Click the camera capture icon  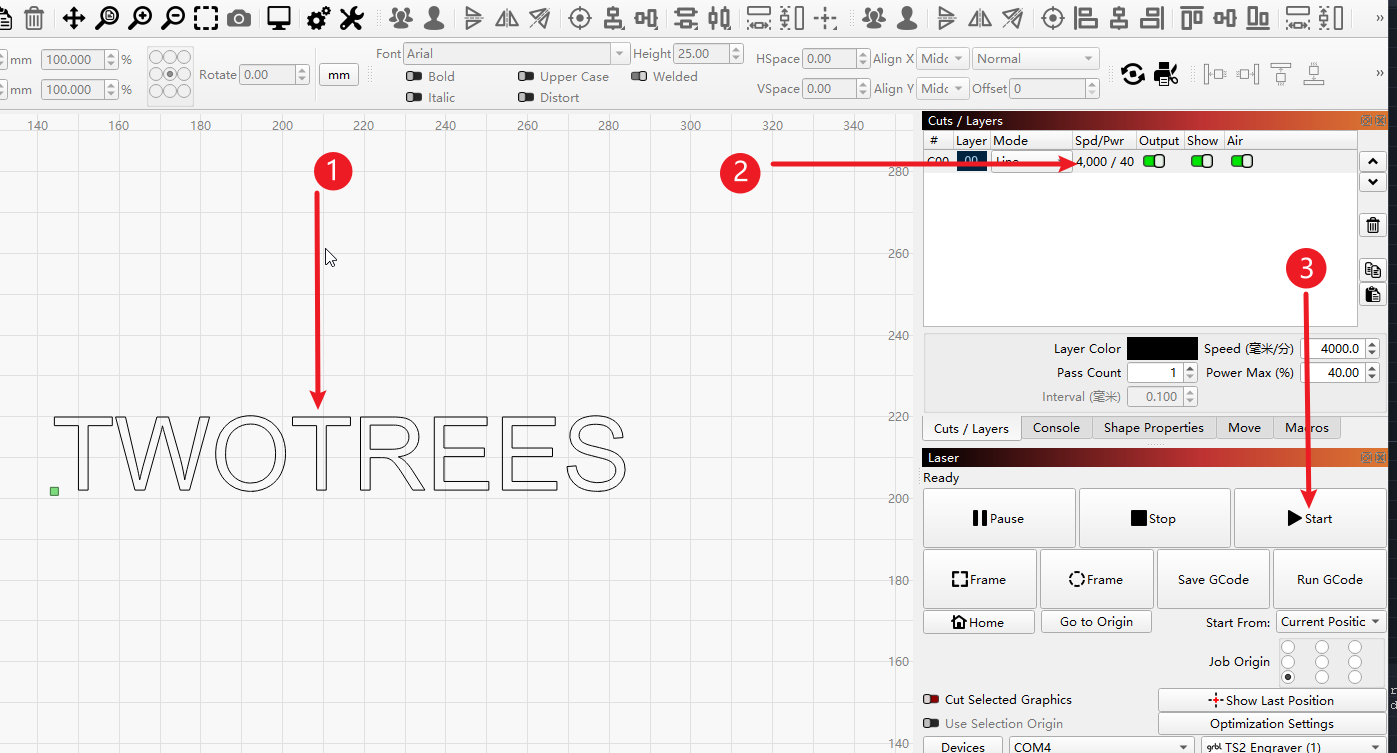point(239,18)
